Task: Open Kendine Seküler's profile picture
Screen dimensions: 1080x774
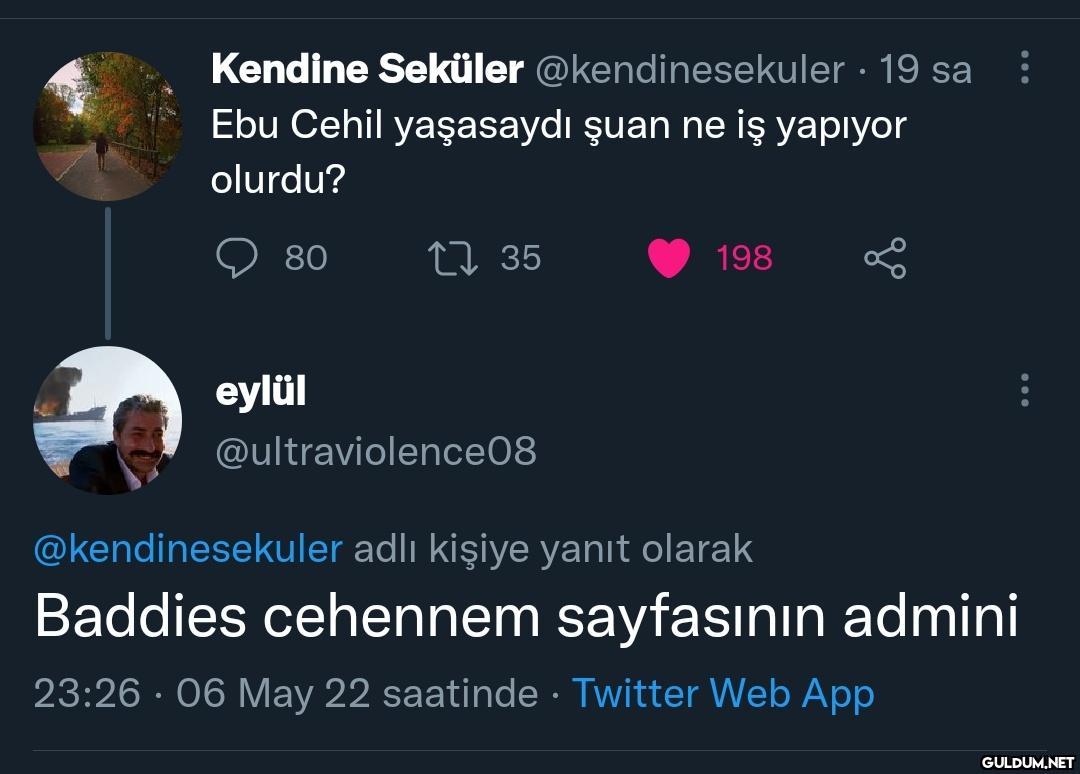Action: point(108,126)
